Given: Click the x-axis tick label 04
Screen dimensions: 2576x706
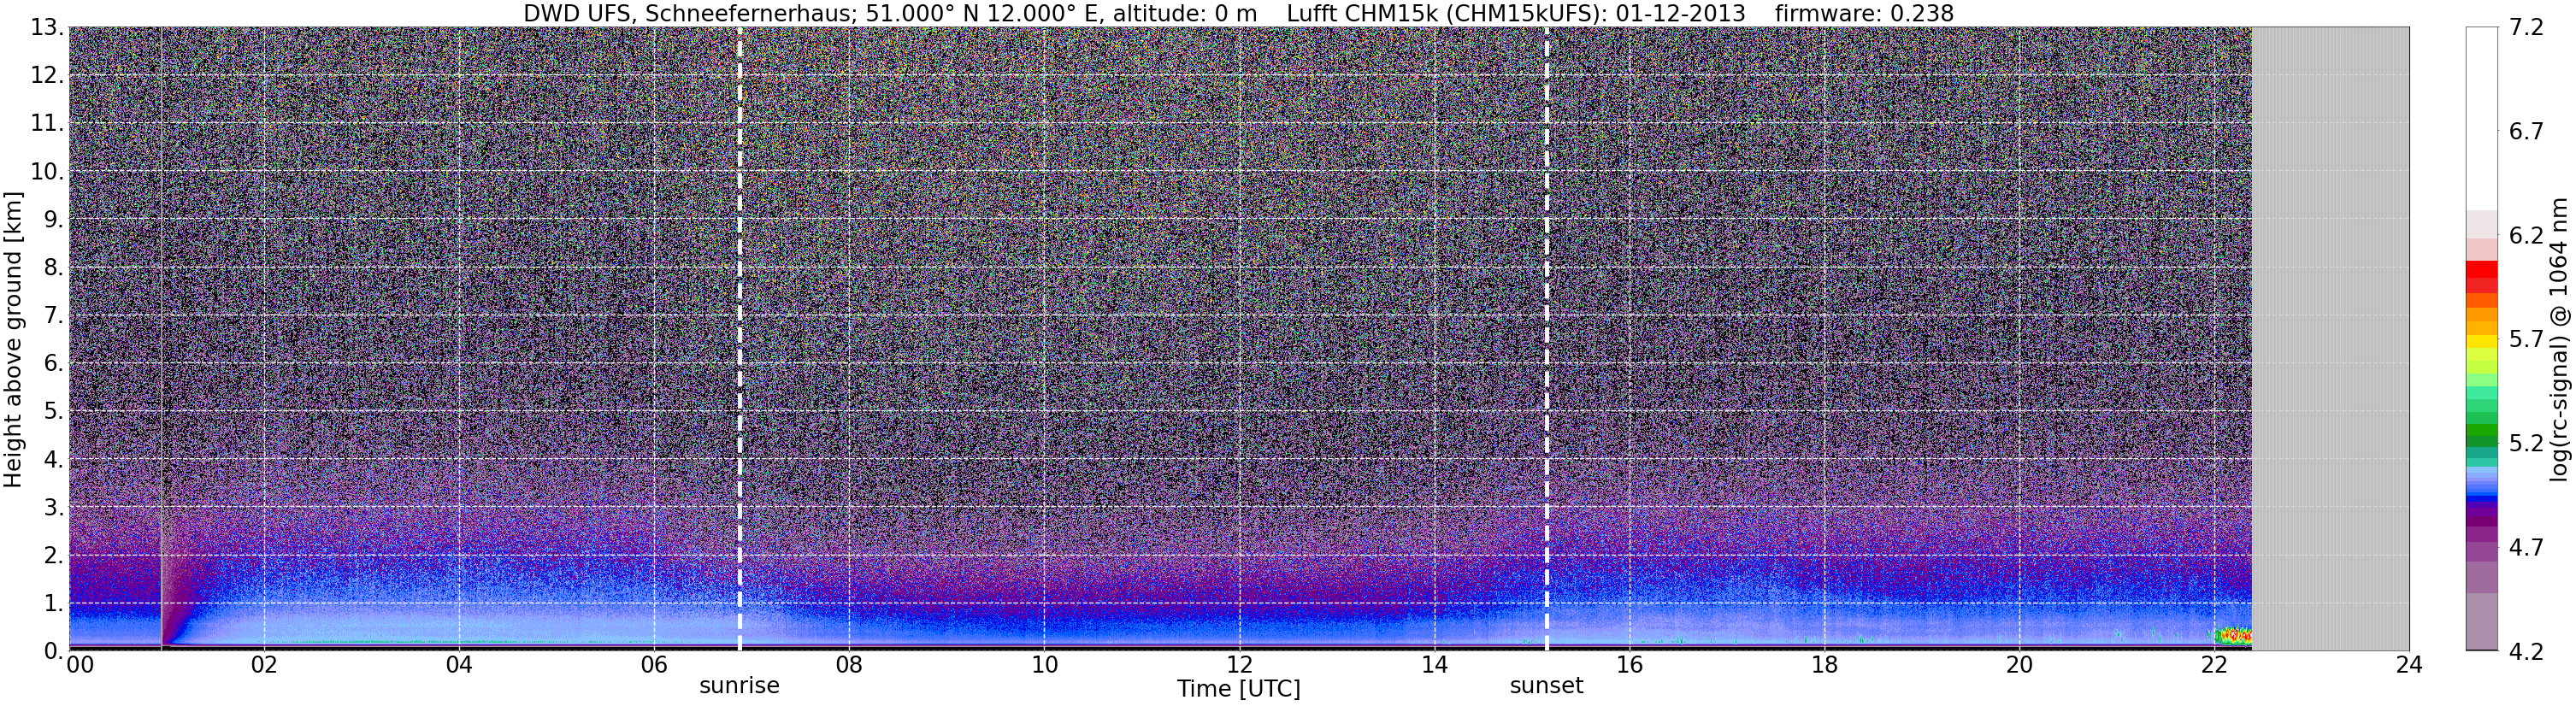Looking at the screenshot, I should pos(459,666).
